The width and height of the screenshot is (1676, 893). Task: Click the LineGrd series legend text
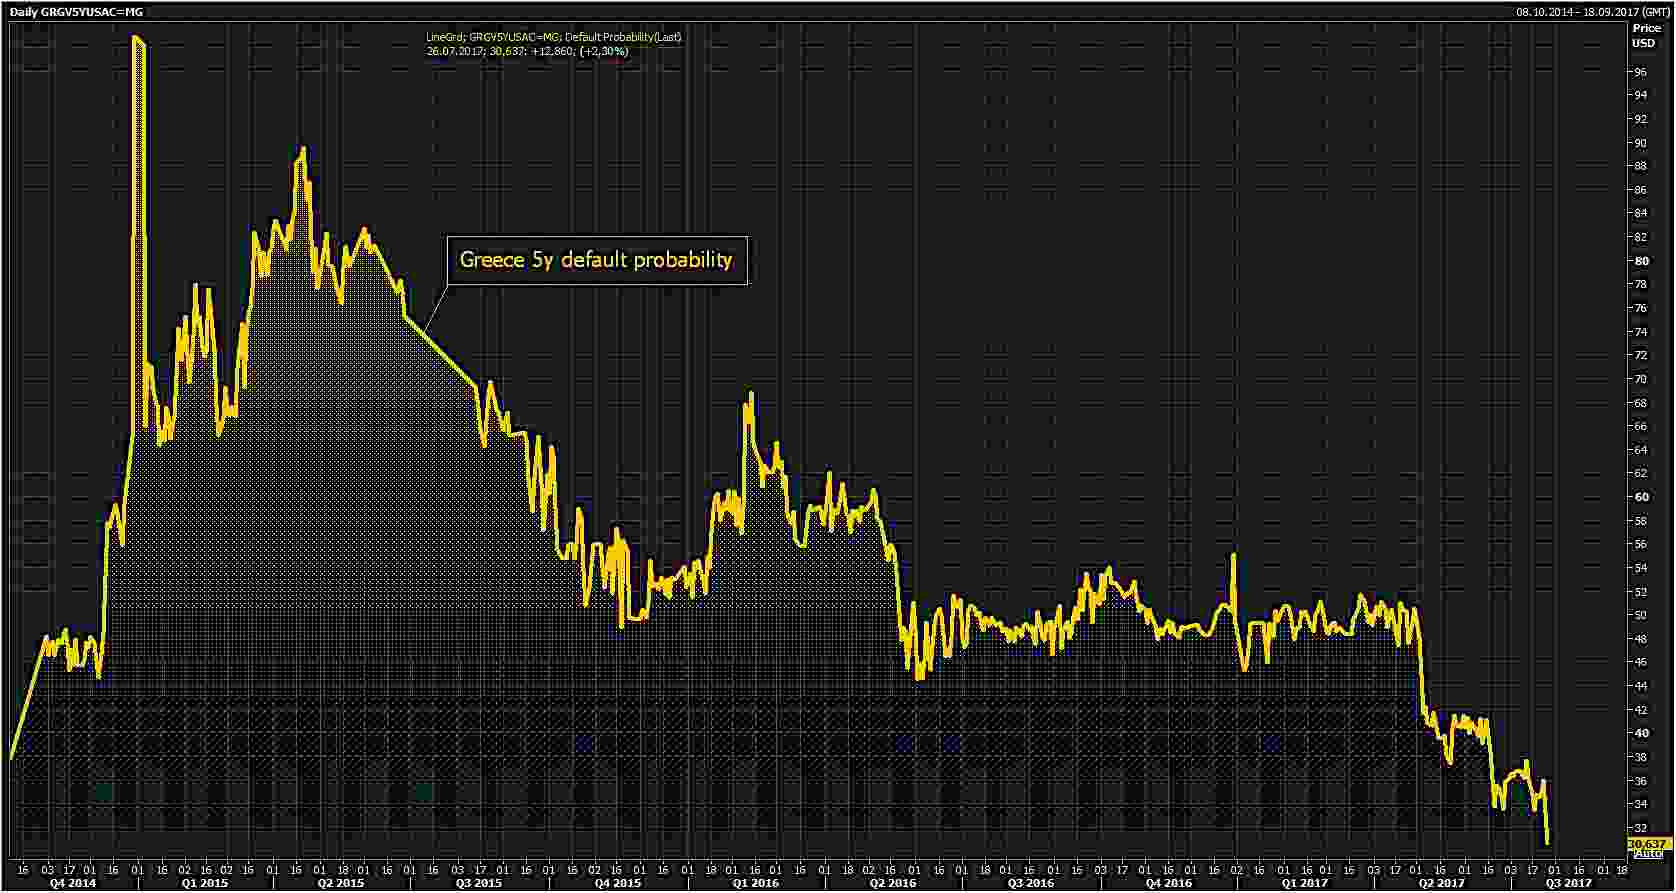point(553,37)
